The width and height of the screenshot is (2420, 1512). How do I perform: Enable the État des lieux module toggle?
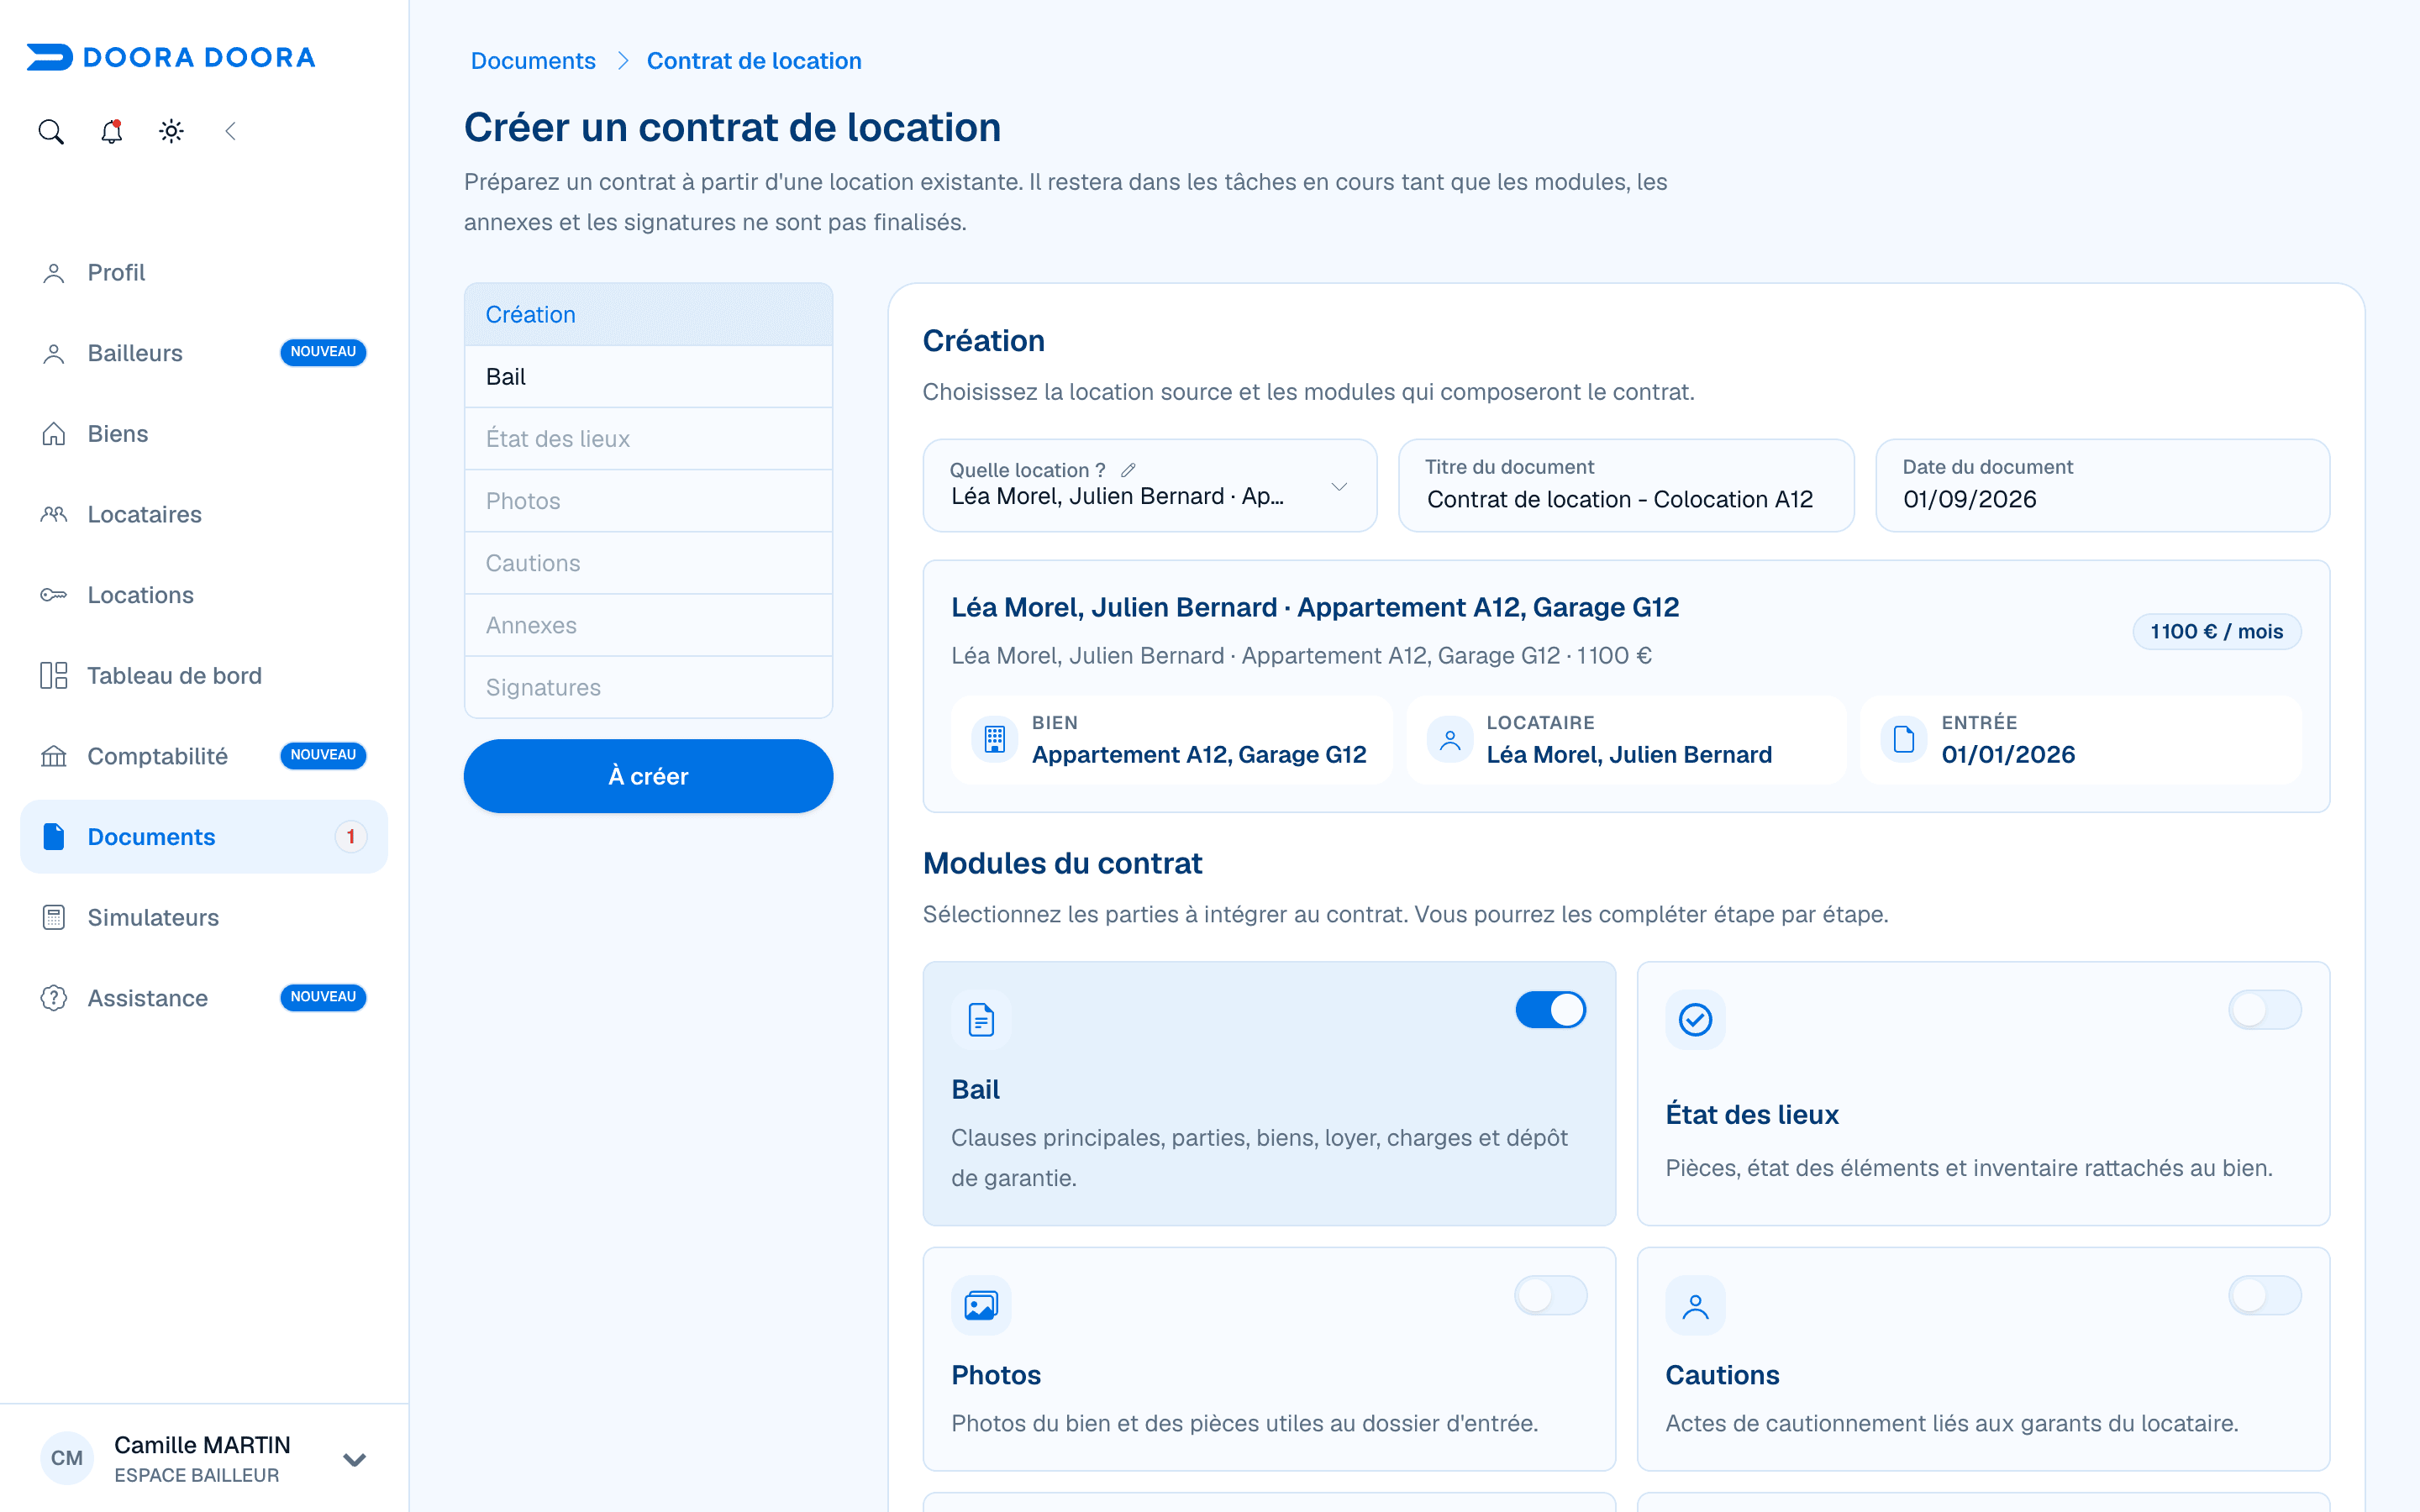(2264, 1010)
